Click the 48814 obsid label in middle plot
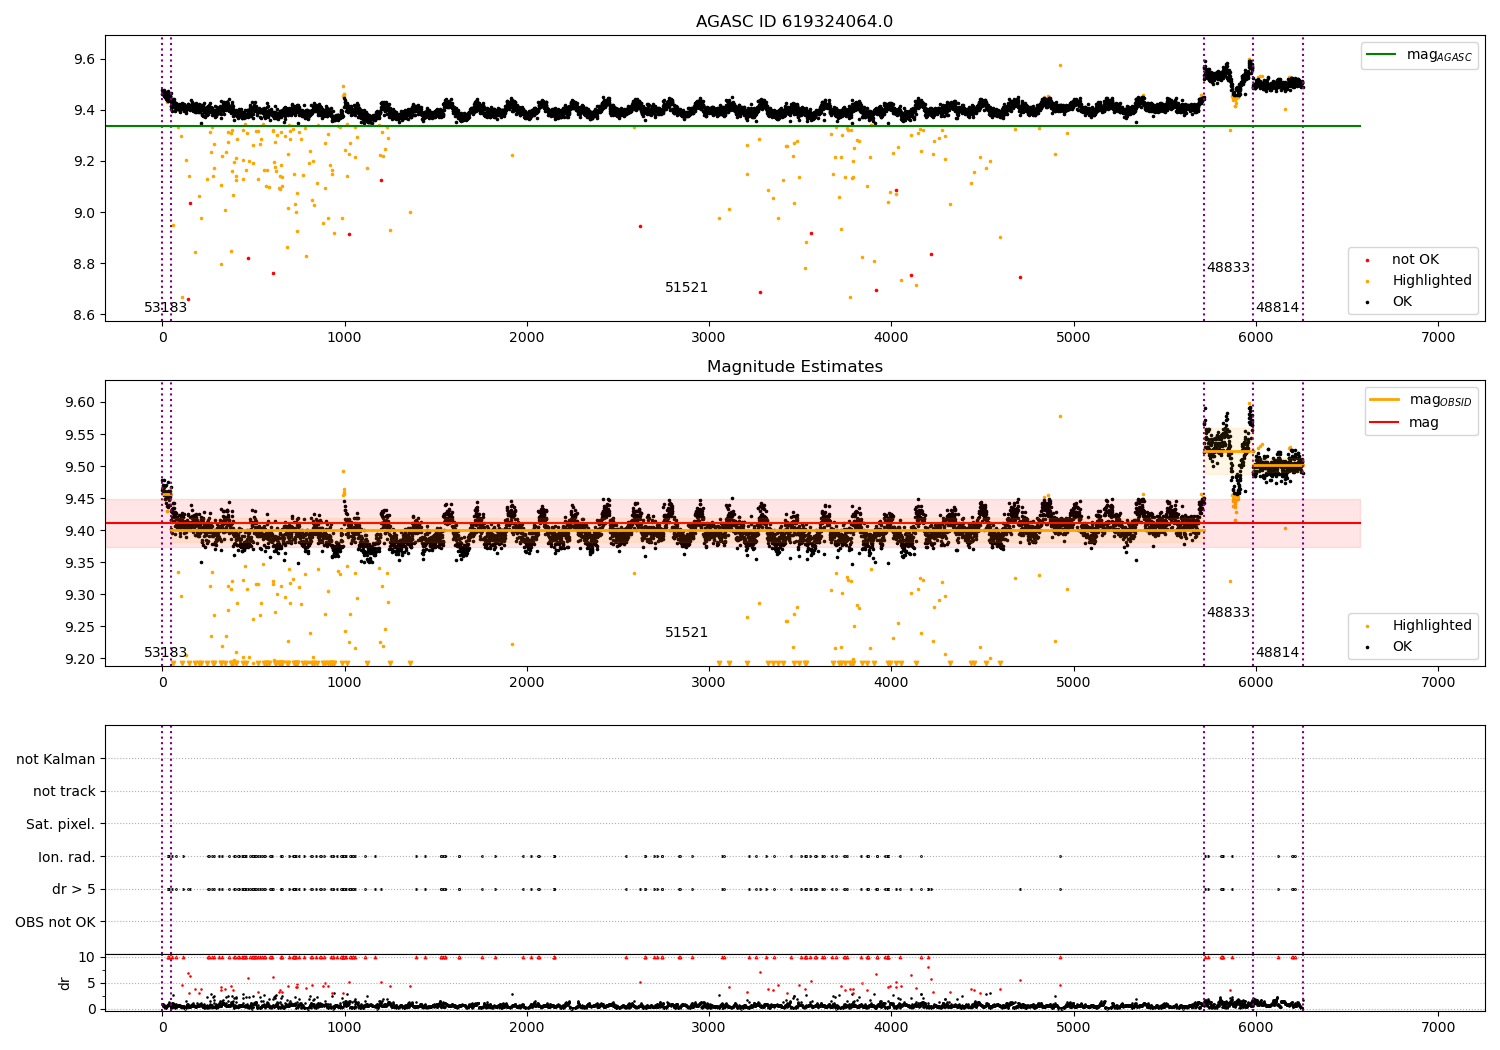This screenshot has width=1500, height=1050. point(1277,653)
